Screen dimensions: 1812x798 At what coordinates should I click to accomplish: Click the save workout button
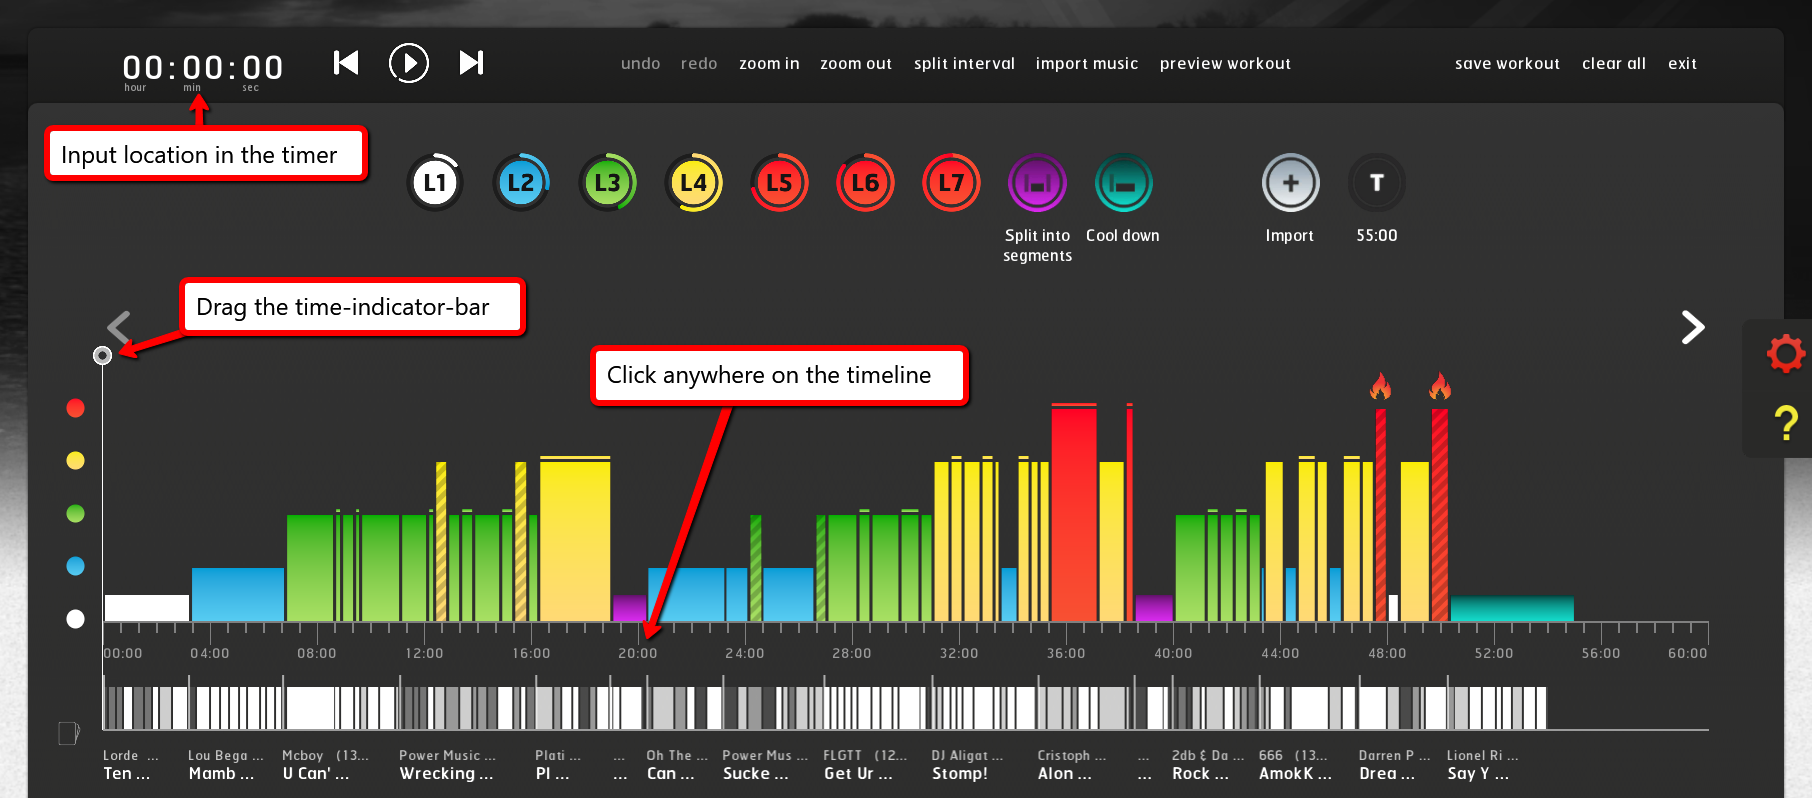pos(1507,64)
